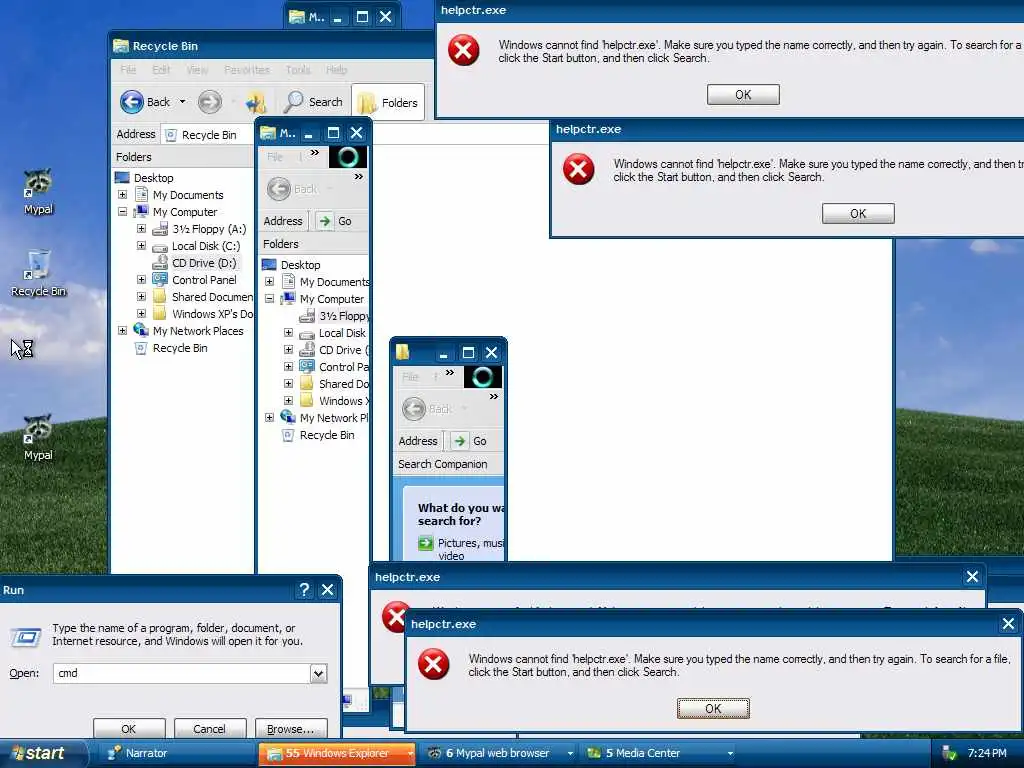
Task: Open the Help menu in Recycle Bin window
Action: (336, 69)
